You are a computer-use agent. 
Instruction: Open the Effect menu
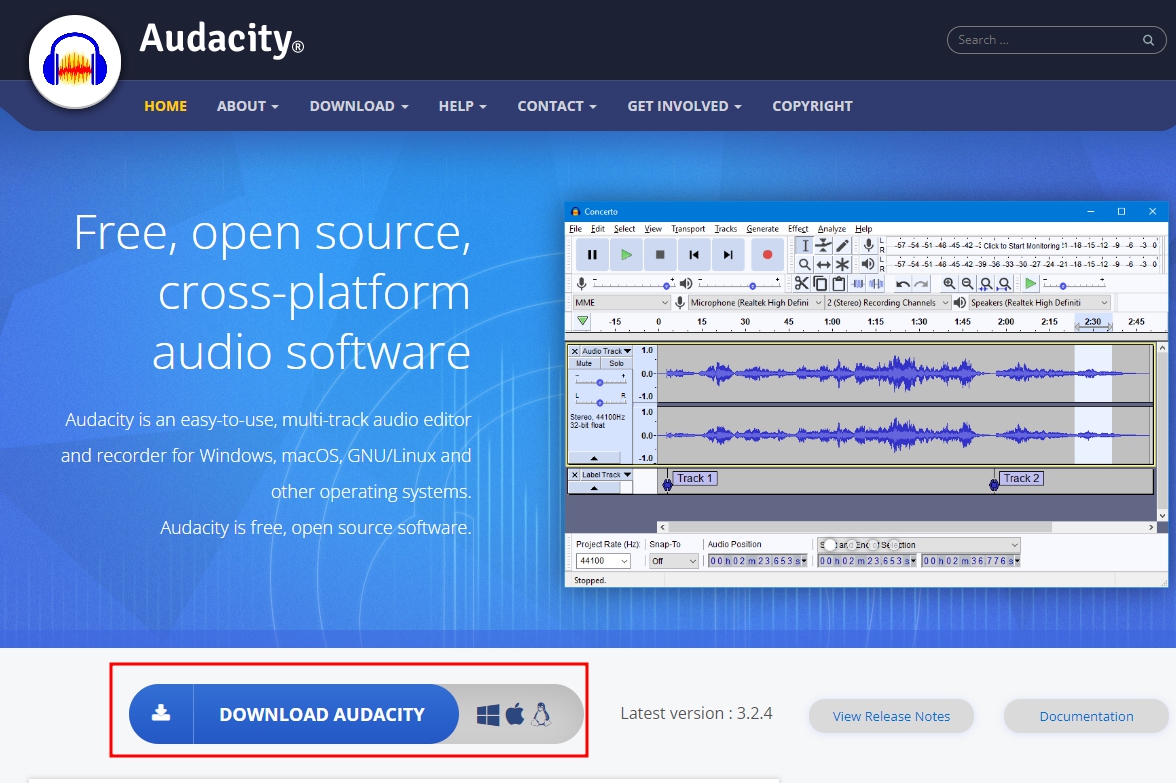(x=798, y=229)
